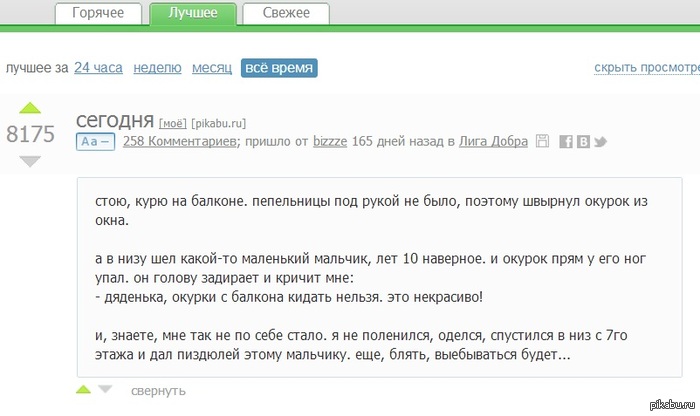Collapse the post via 'свернуть'
Image resolution: width=700 pixels, height=416 pixels.
click(158, 390)
